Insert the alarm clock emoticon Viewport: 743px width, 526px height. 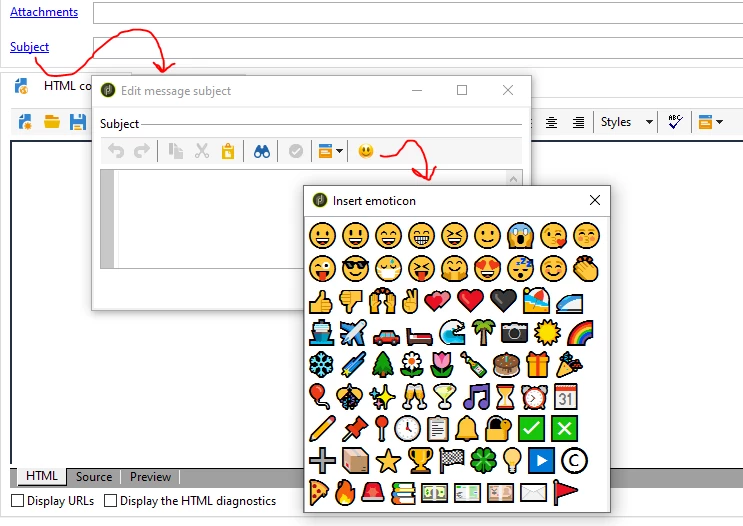pyautogui.click(x=534, y=397)
